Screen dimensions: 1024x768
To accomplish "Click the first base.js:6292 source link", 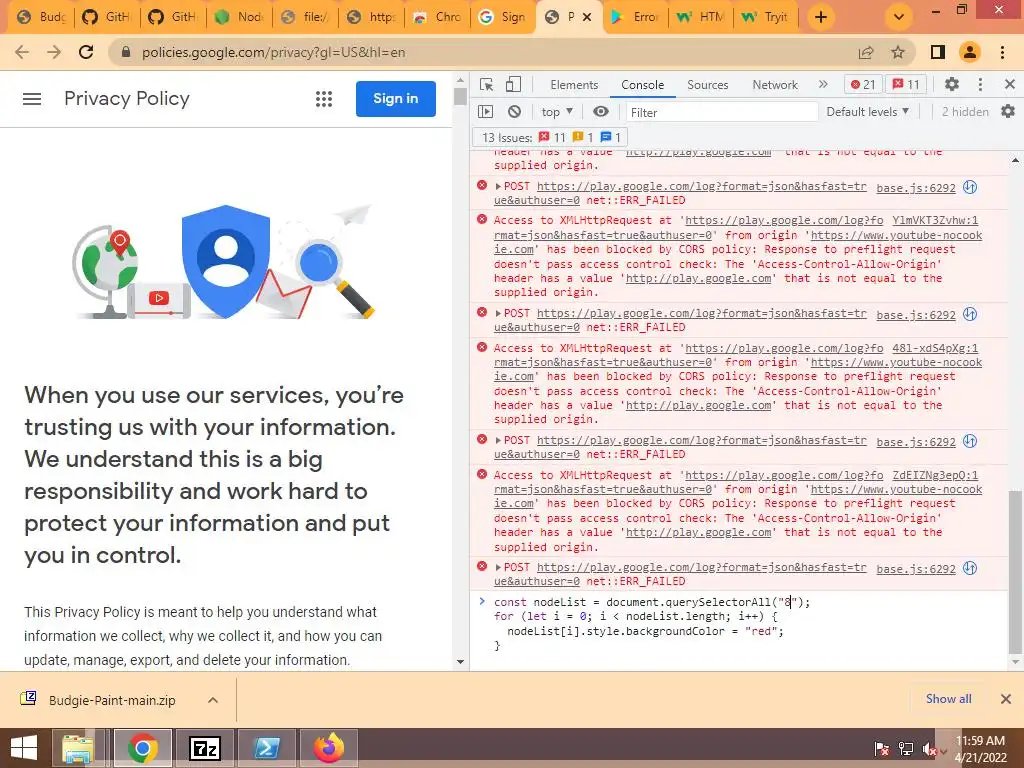I will coord(916,188).
